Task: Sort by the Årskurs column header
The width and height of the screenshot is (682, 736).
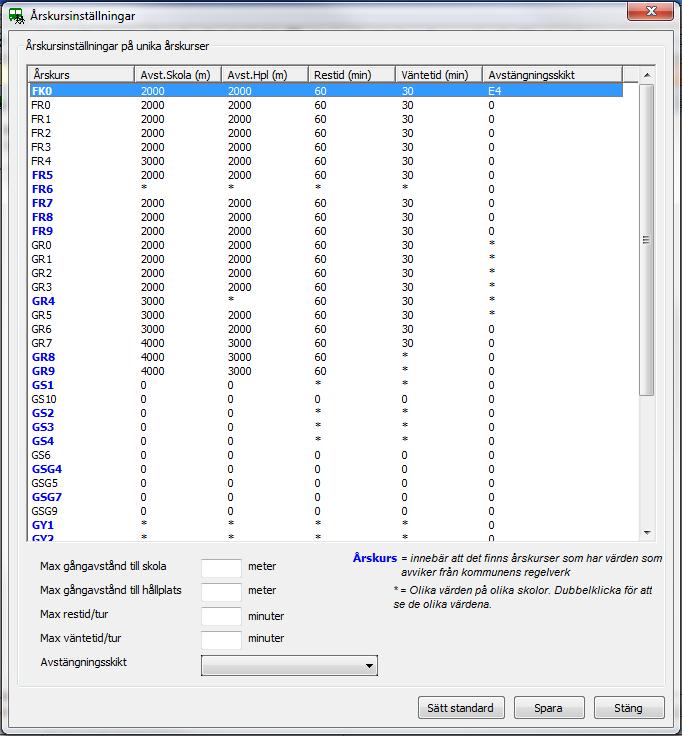Action: pyautogui.click(x=81, y=75)
